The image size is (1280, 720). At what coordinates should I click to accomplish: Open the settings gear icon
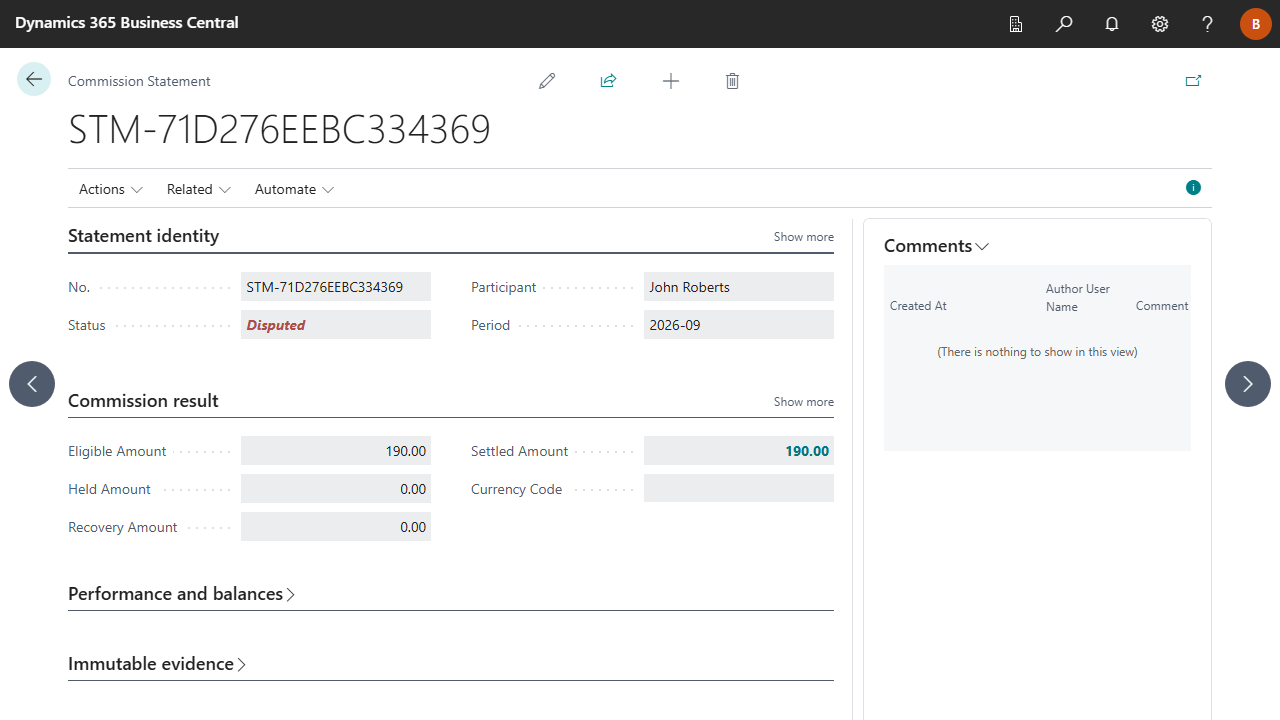(1160, 24)
